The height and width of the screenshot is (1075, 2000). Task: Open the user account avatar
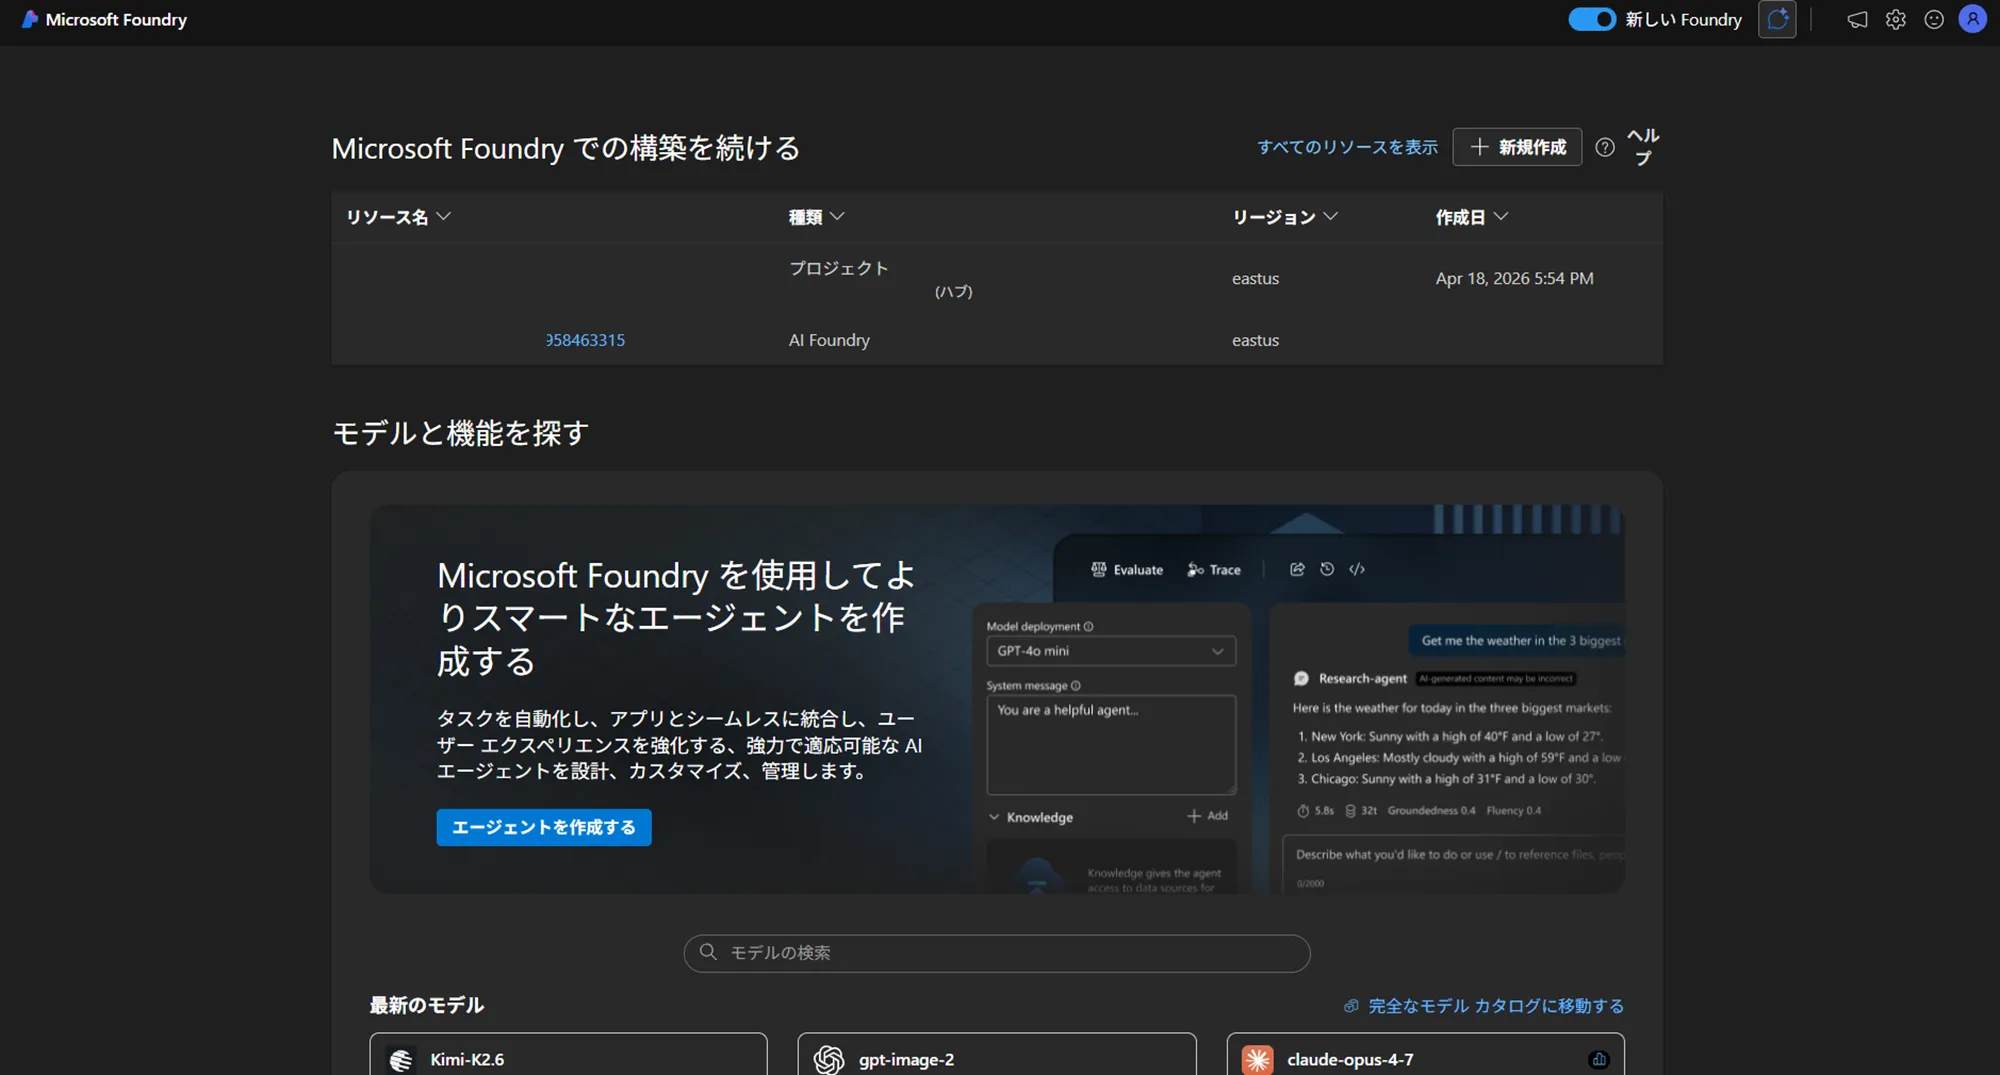[1972, 19]
